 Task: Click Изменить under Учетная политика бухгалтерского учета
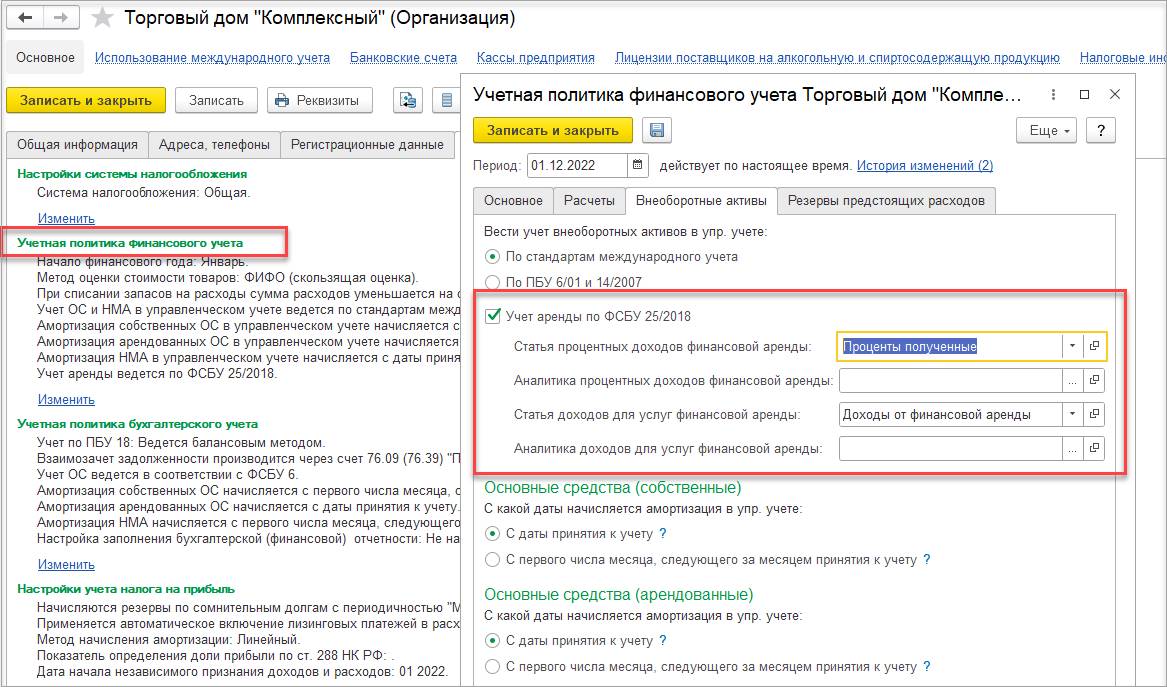point(66,564)
